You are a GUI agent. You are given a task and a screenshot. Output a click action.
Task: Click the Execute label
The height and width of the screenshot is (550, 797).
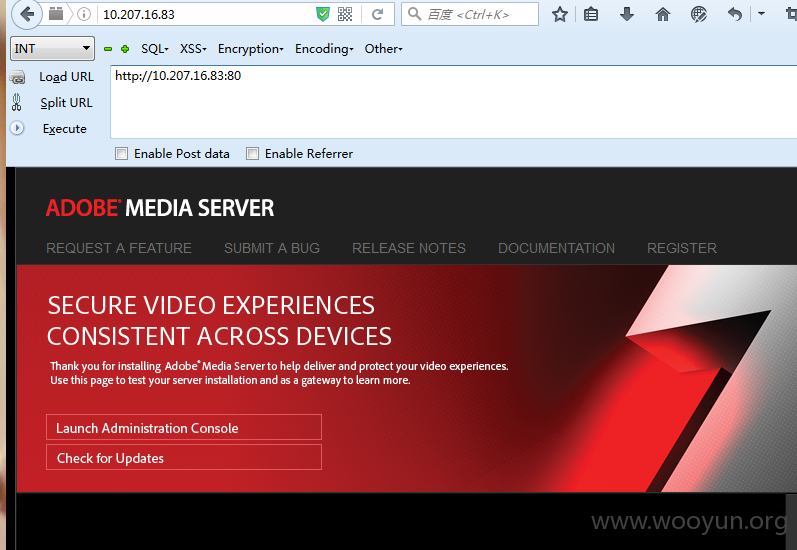coord(65,129)
